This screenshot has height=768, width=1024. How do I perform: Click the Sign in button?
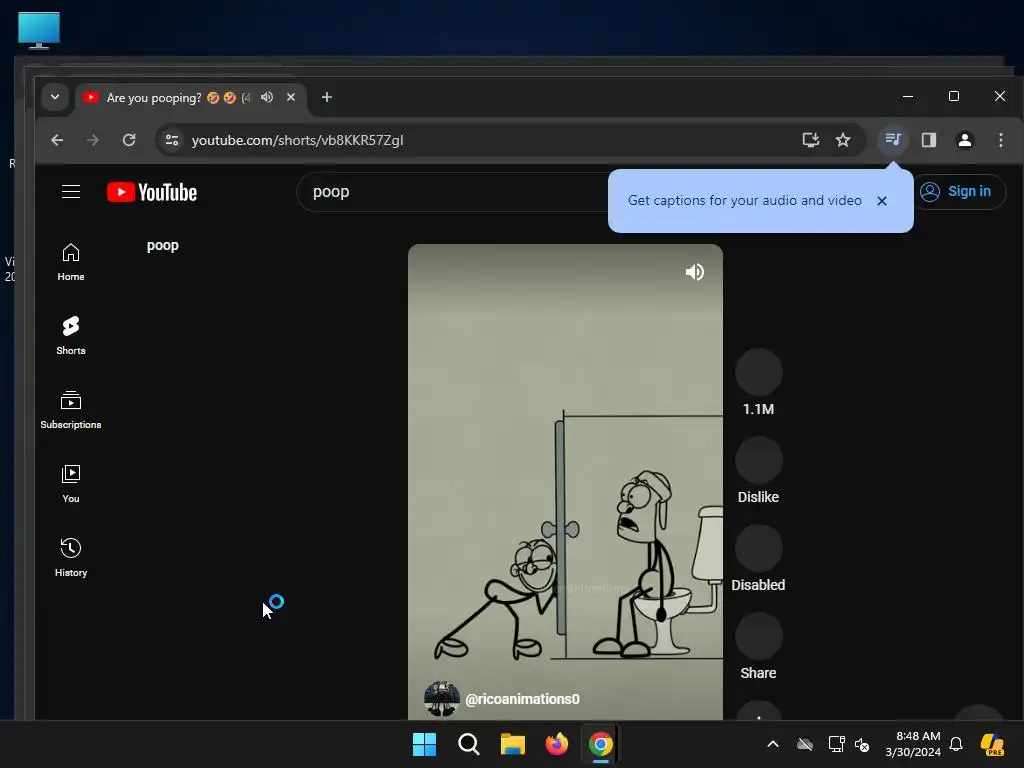coord(956,191)
